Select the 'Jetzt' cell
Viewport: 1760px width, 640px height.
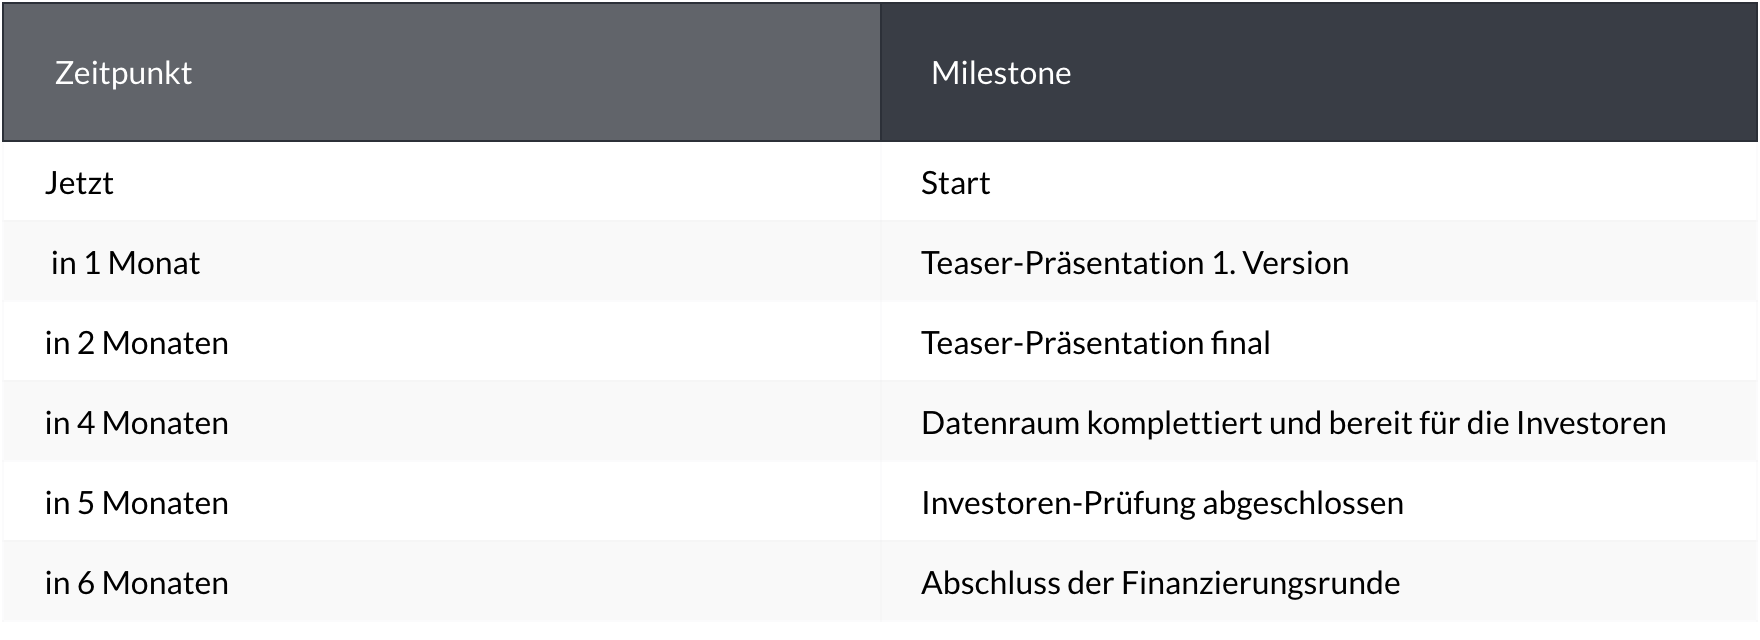79,183
